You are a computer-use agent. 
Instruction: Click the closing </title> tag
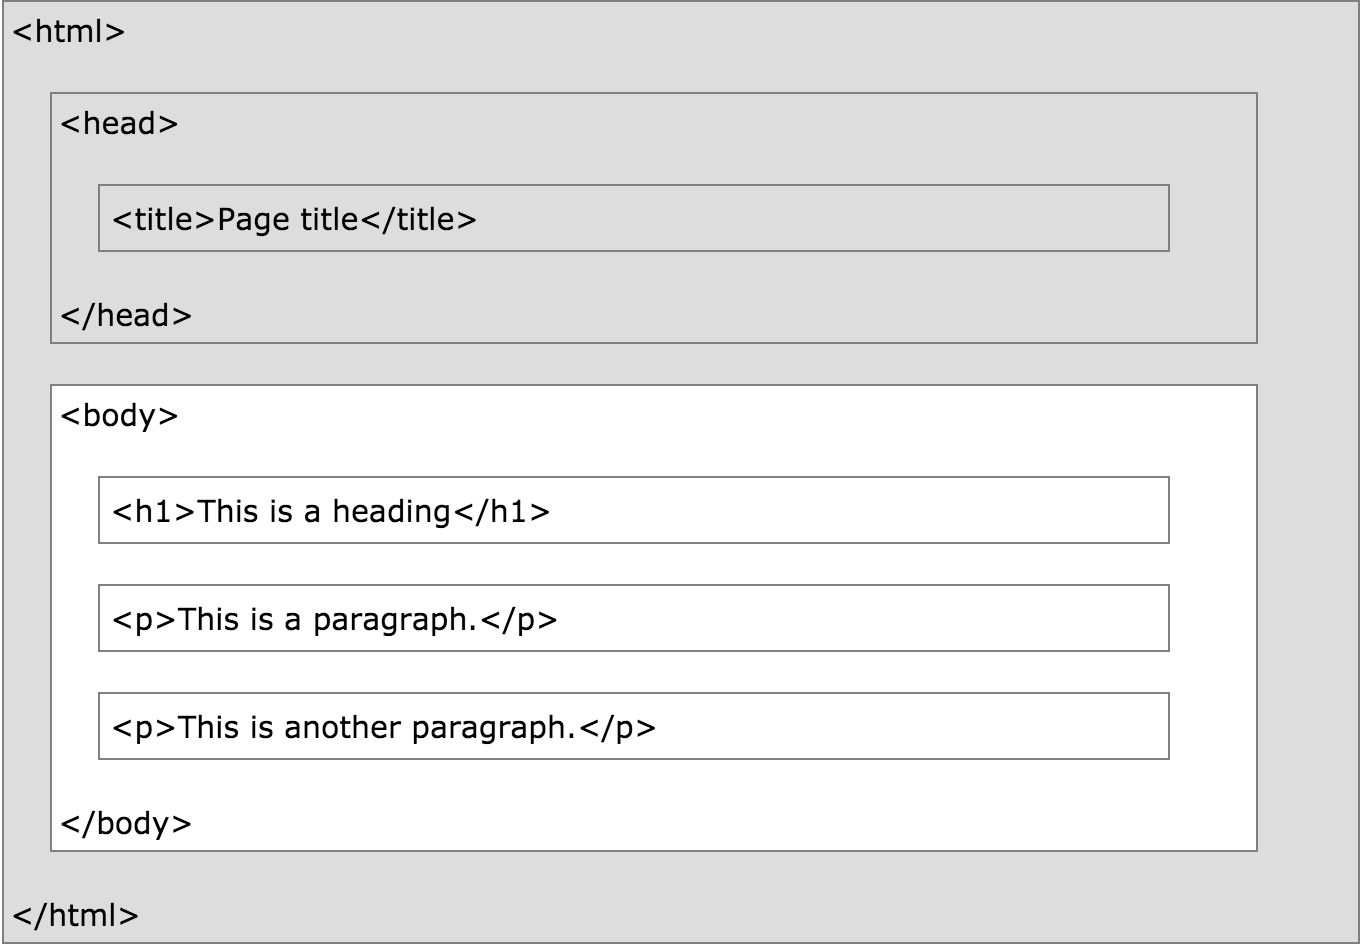[417, 220]
